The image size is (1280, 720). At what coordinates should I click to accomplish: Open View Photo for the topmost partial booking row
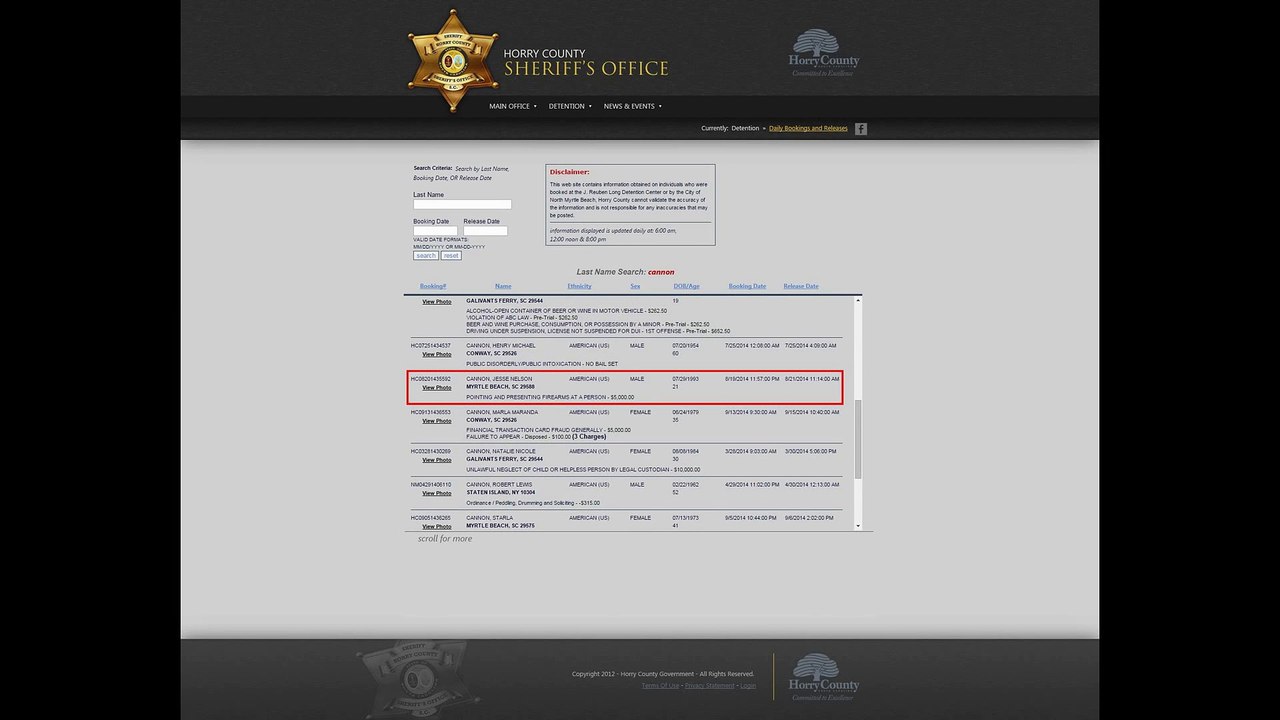436,301
